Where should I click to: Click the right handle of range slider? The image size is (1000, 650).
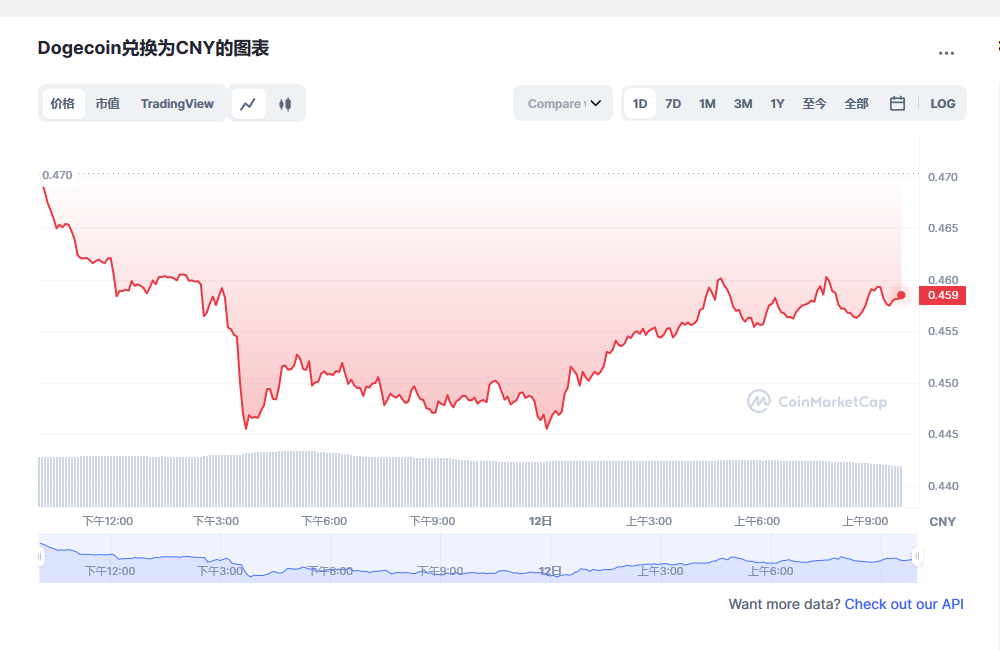click(917, 557)
